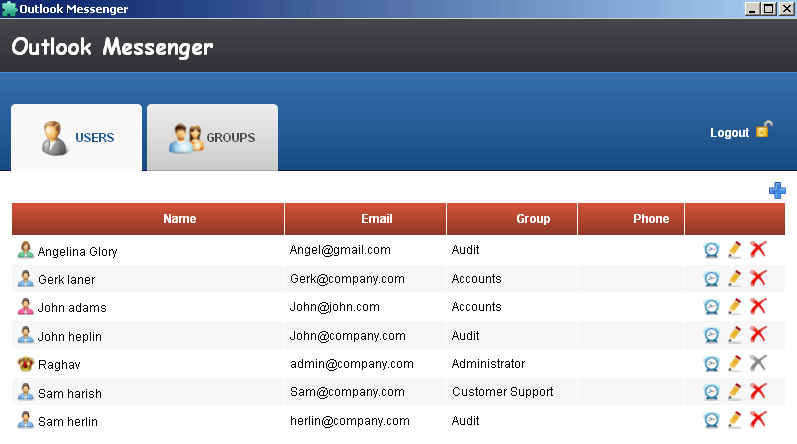Screen dimensions: 797x444
Task: Select the name Sam harish
Action: pos(70,394)
